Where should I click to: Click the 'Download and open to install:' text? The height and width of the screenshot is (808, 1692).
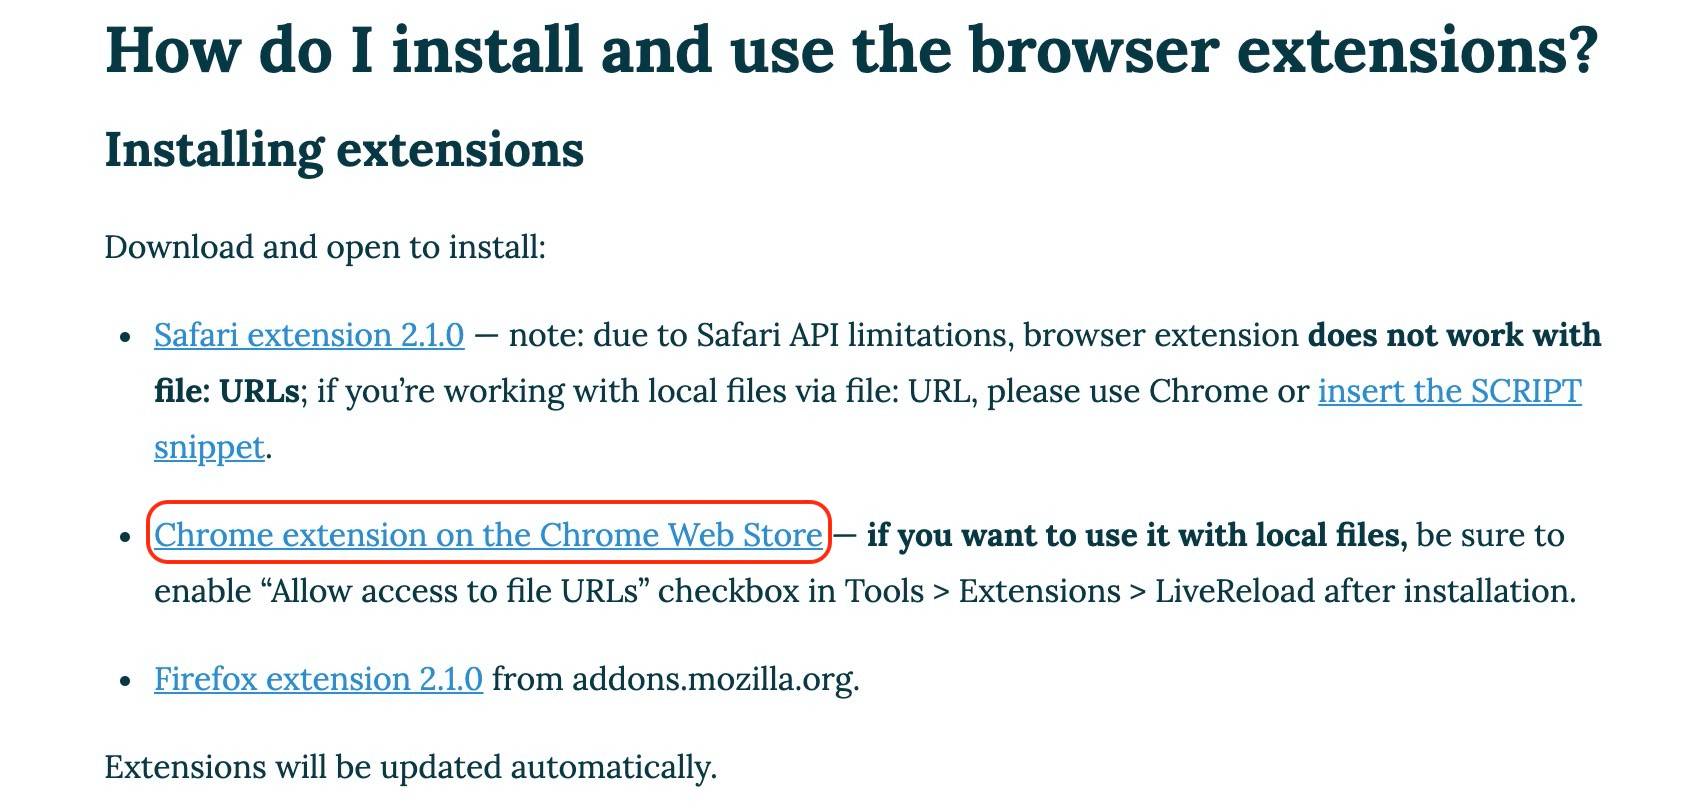coord(325,247)
